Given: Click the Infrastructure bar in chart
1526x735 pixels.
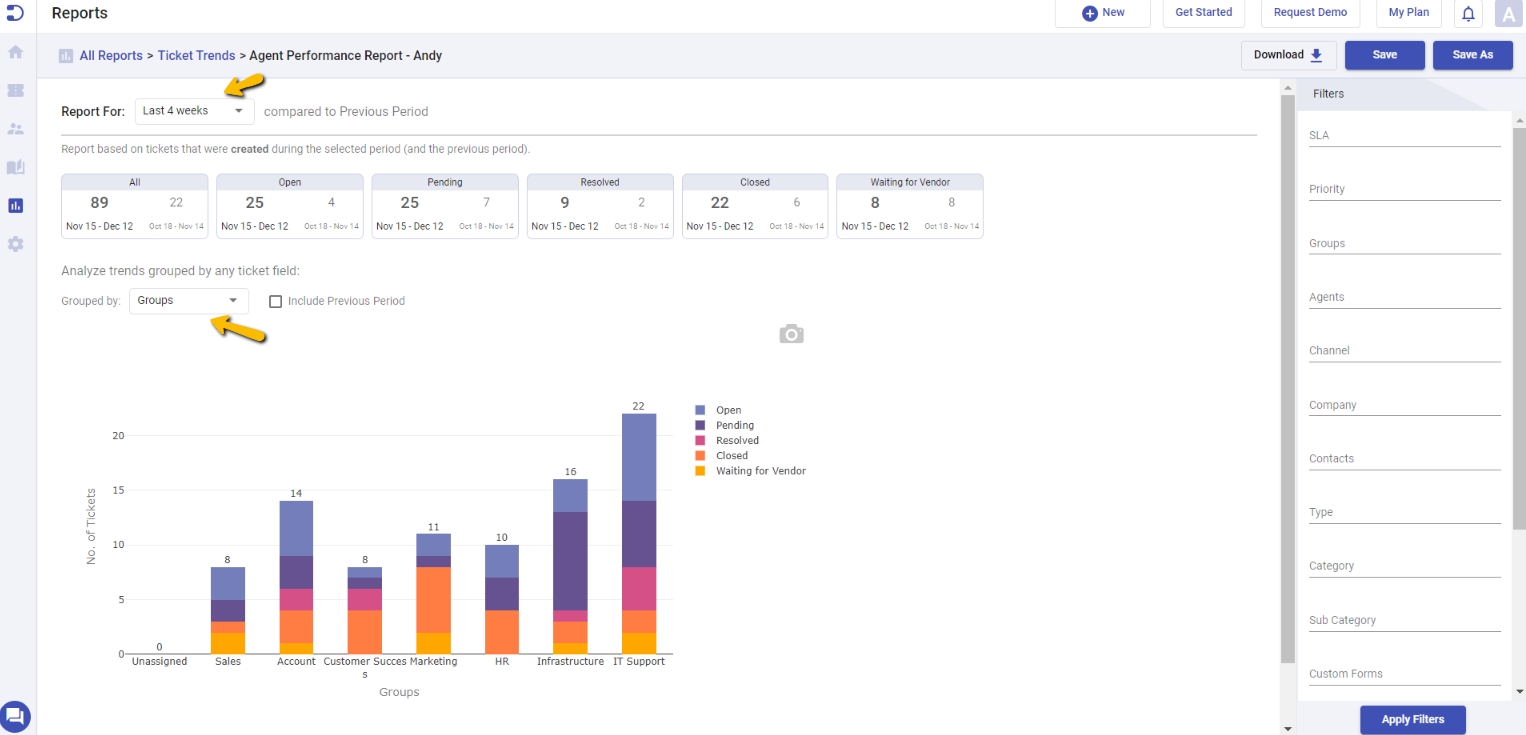Looking at the screenshot, I should (570, 567).
